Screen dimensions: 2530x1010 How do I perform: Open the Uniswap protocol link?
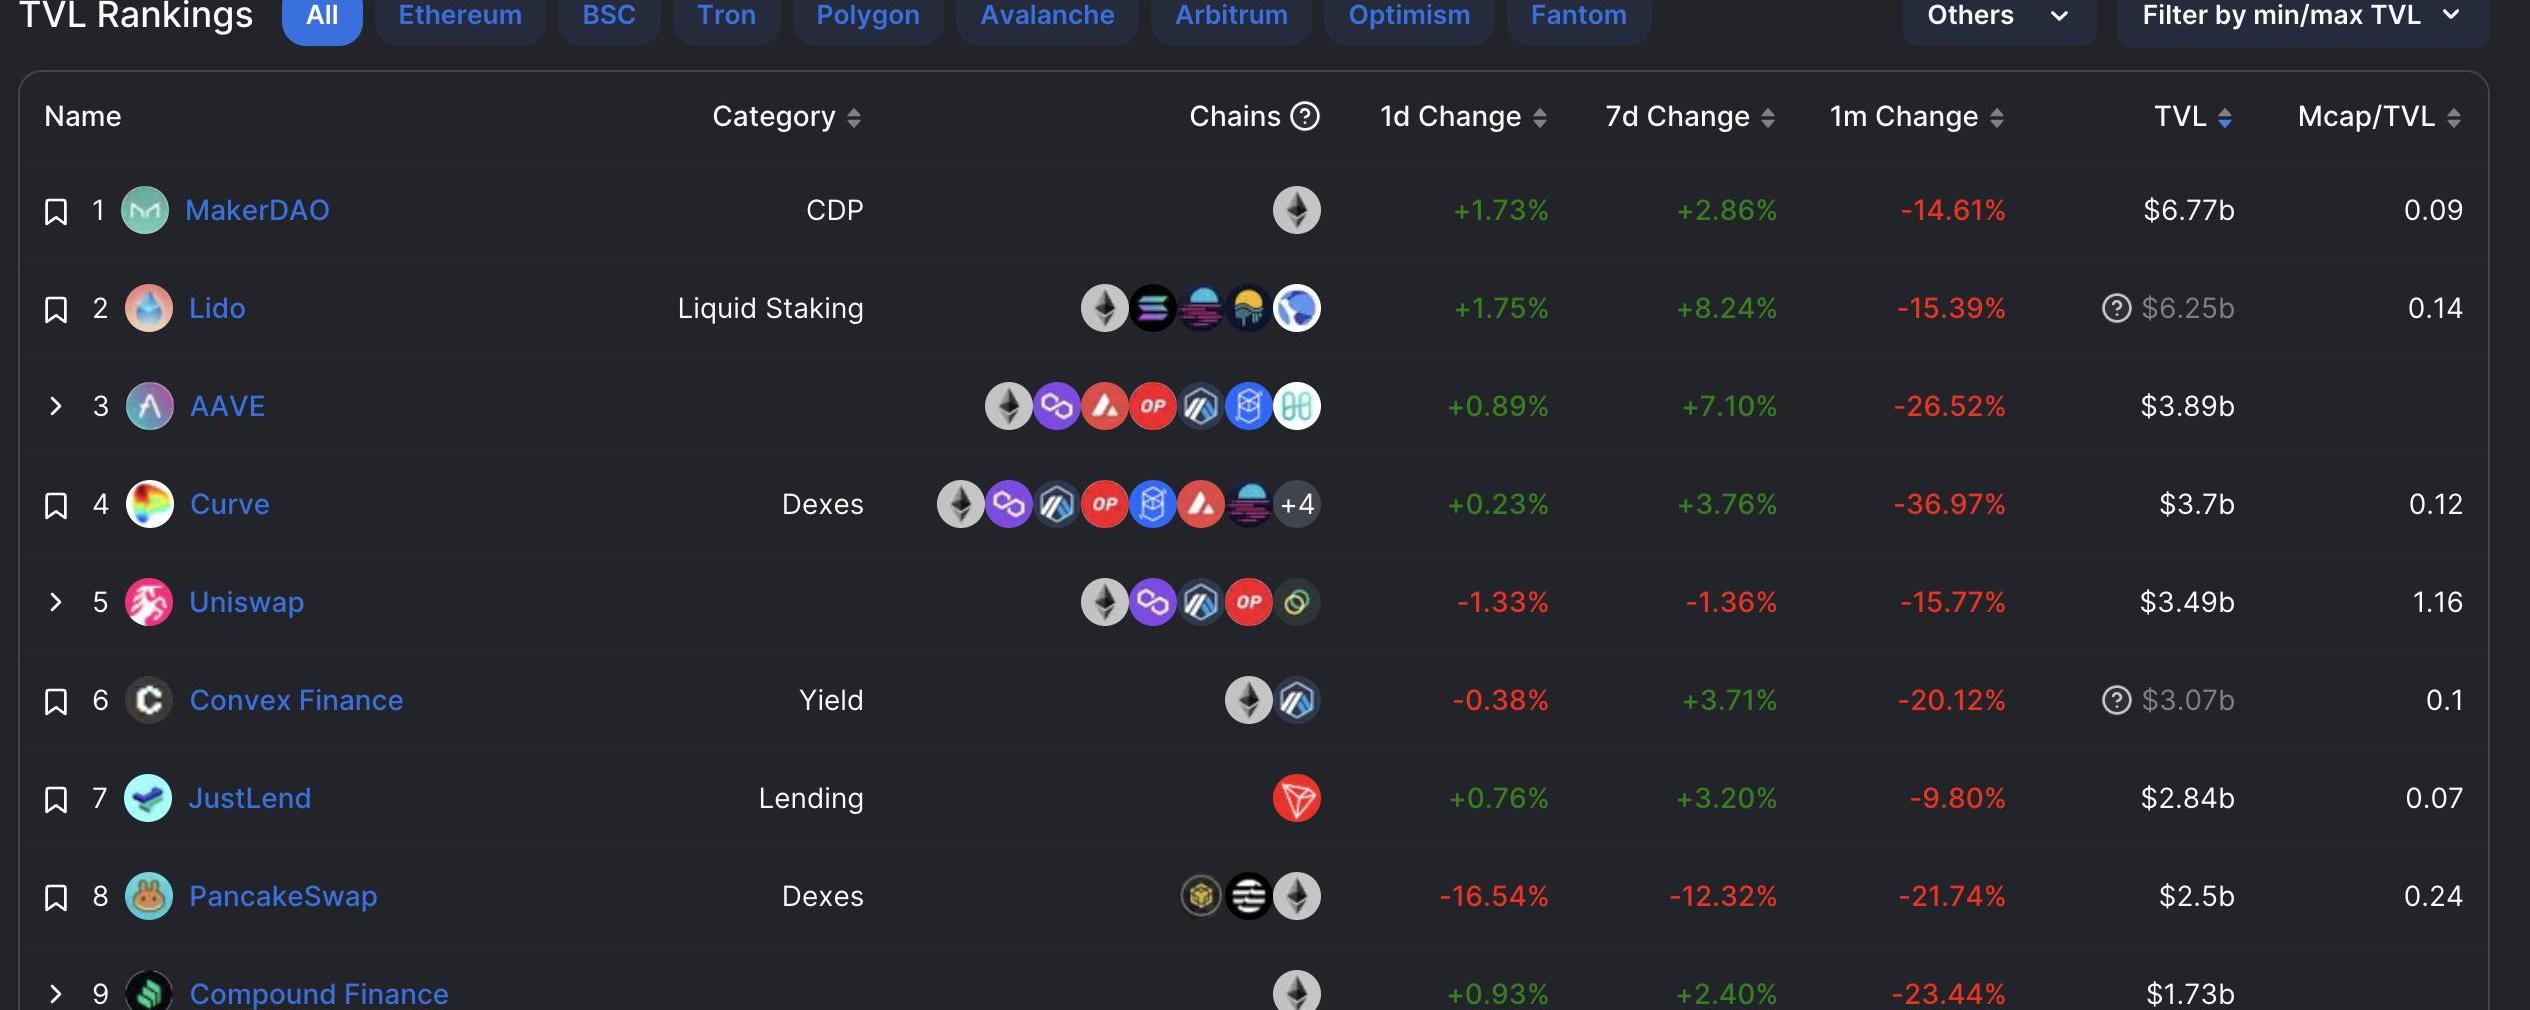[x=246, y=602]
